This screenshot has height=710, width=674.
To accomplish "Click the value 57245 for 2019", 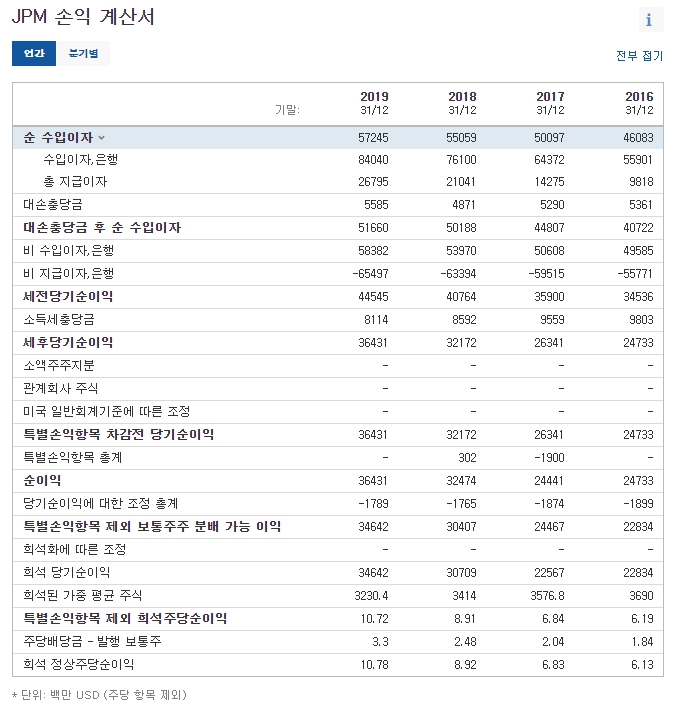I will [373, 138].
